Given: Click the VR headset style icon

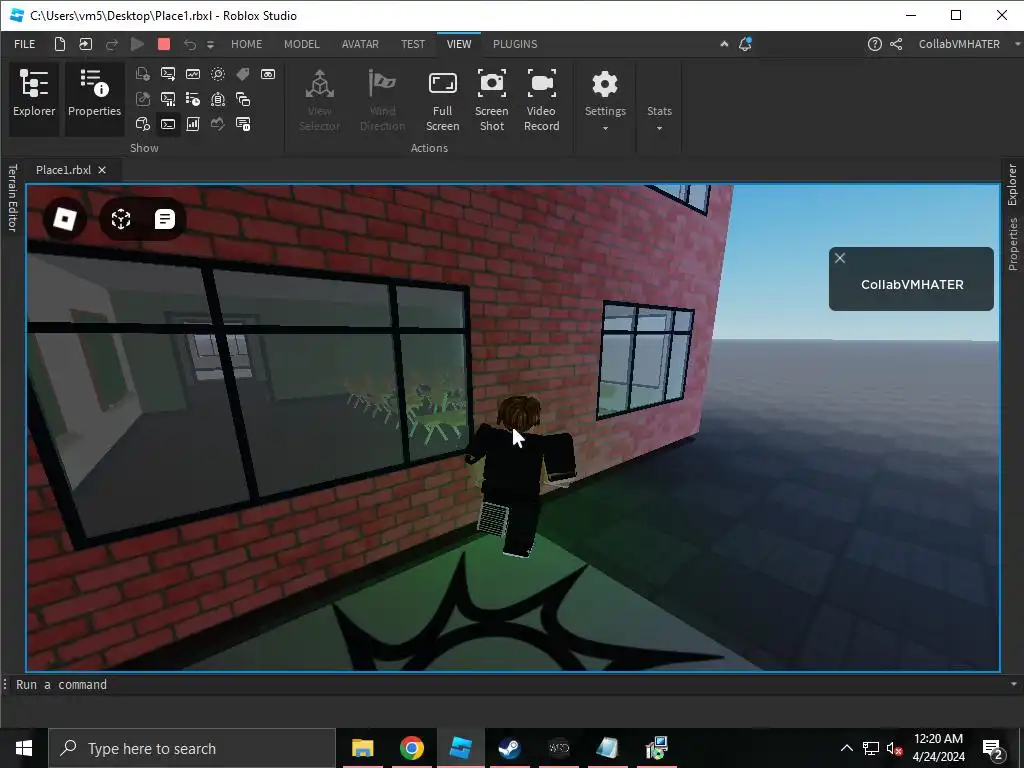Looking at the screenshot, I should pyautogui.click(x=268, y=74).
